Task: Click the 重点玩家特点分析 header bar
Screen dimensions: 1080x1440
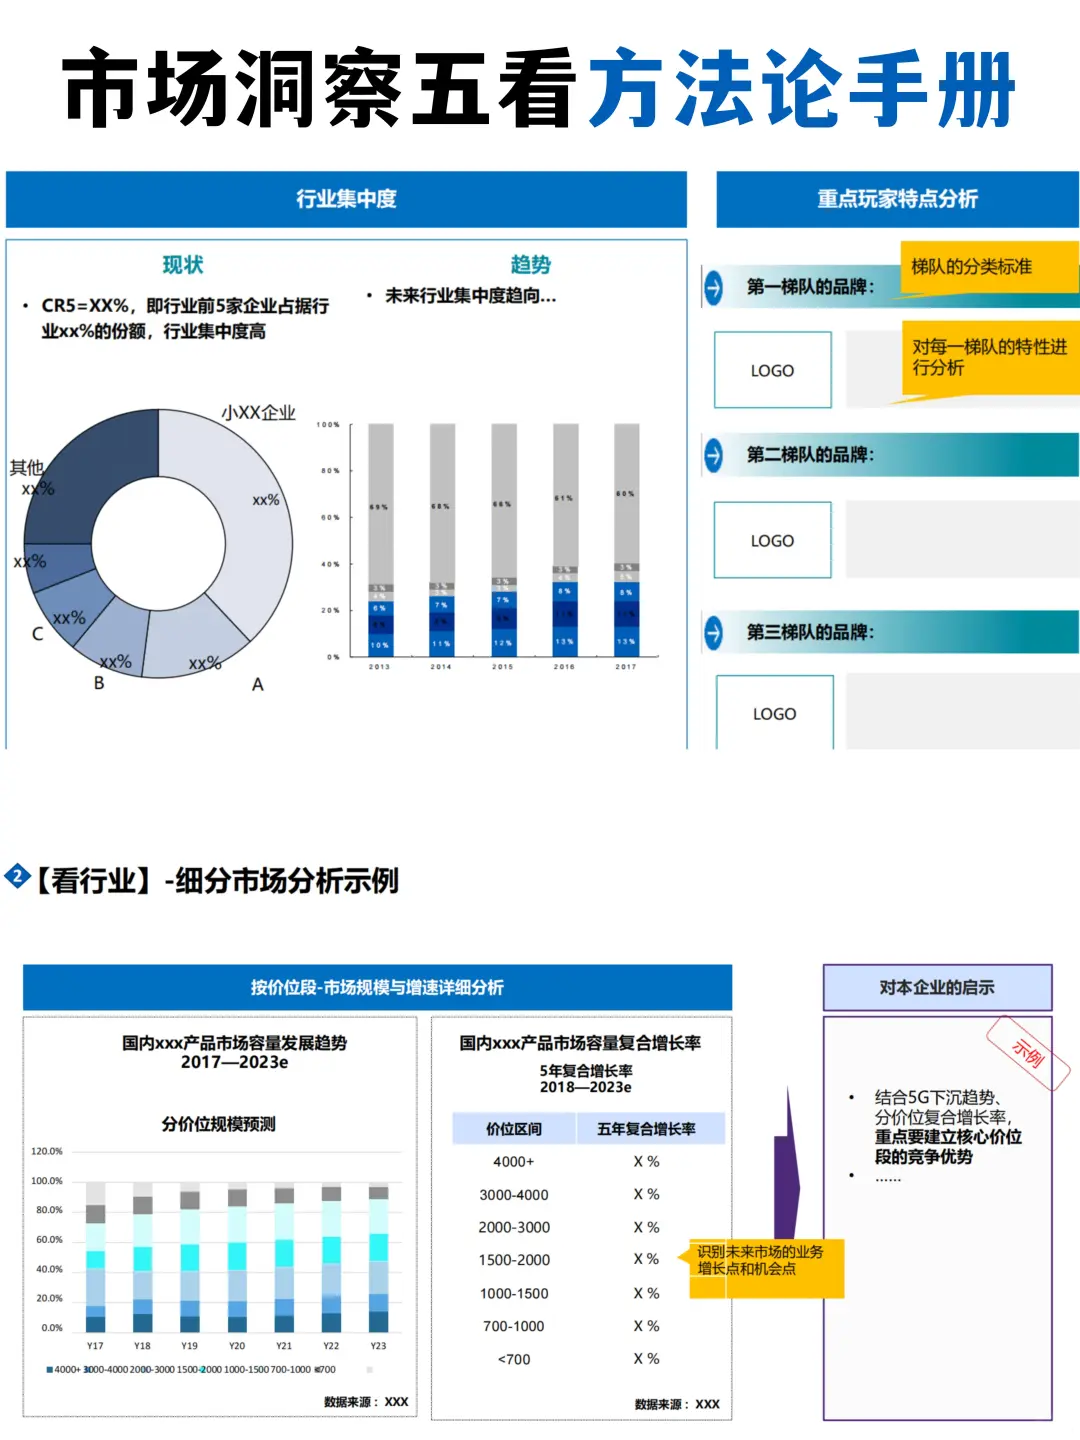Action: [x=898, y=199]
